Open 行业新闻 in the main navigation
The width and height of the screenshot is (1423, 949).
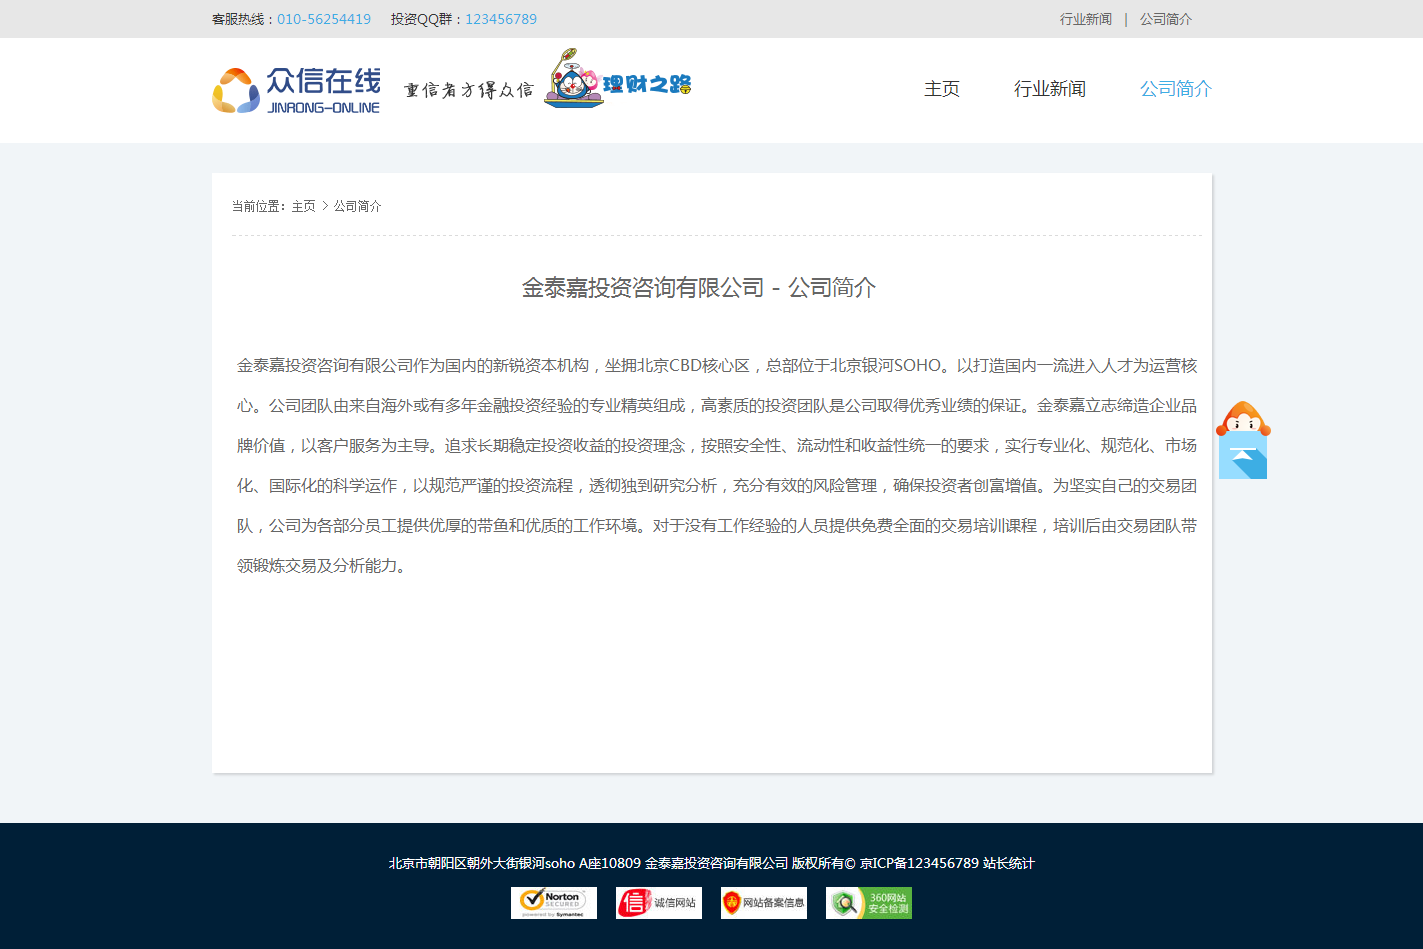[1050, 89]
